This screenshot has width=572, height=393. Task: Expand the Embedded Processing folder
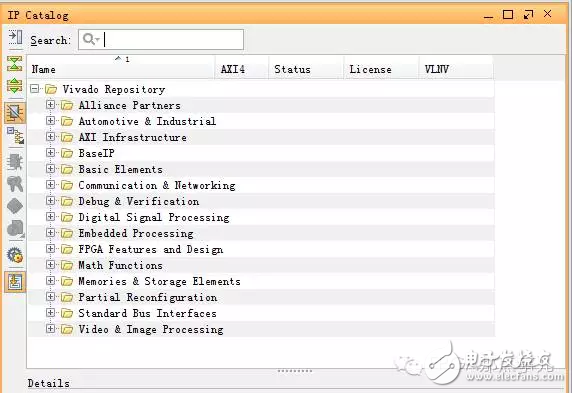(x=51, y=233)
